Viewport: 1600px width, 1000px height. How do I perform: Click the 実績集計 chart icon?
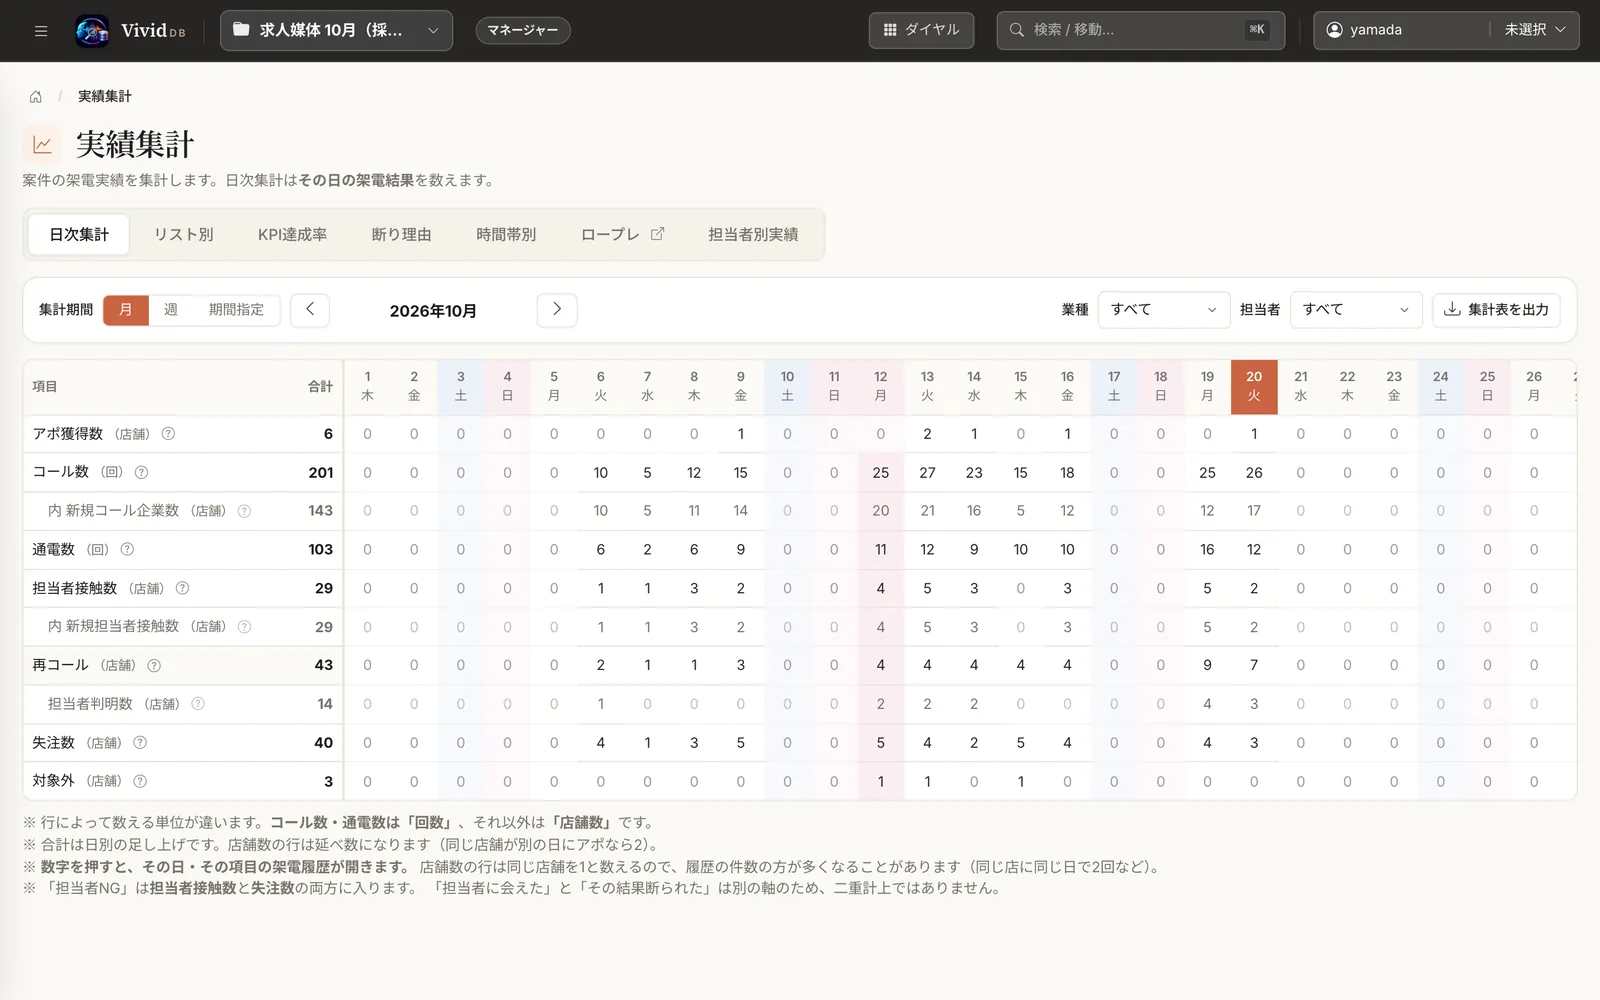point(42,145)
